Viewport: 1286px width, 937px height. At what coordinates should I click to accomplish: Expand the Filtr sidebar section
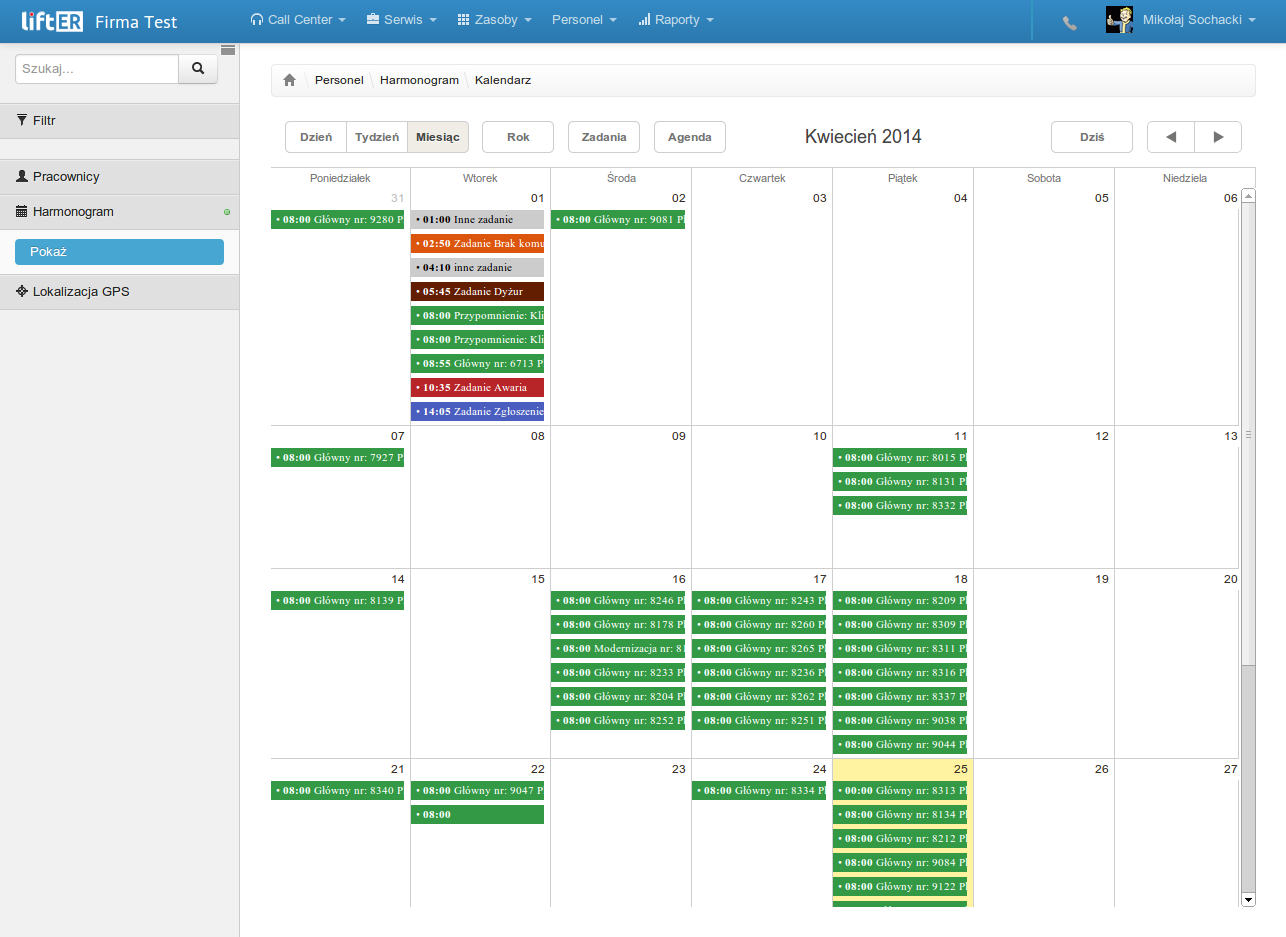[119, 121]
